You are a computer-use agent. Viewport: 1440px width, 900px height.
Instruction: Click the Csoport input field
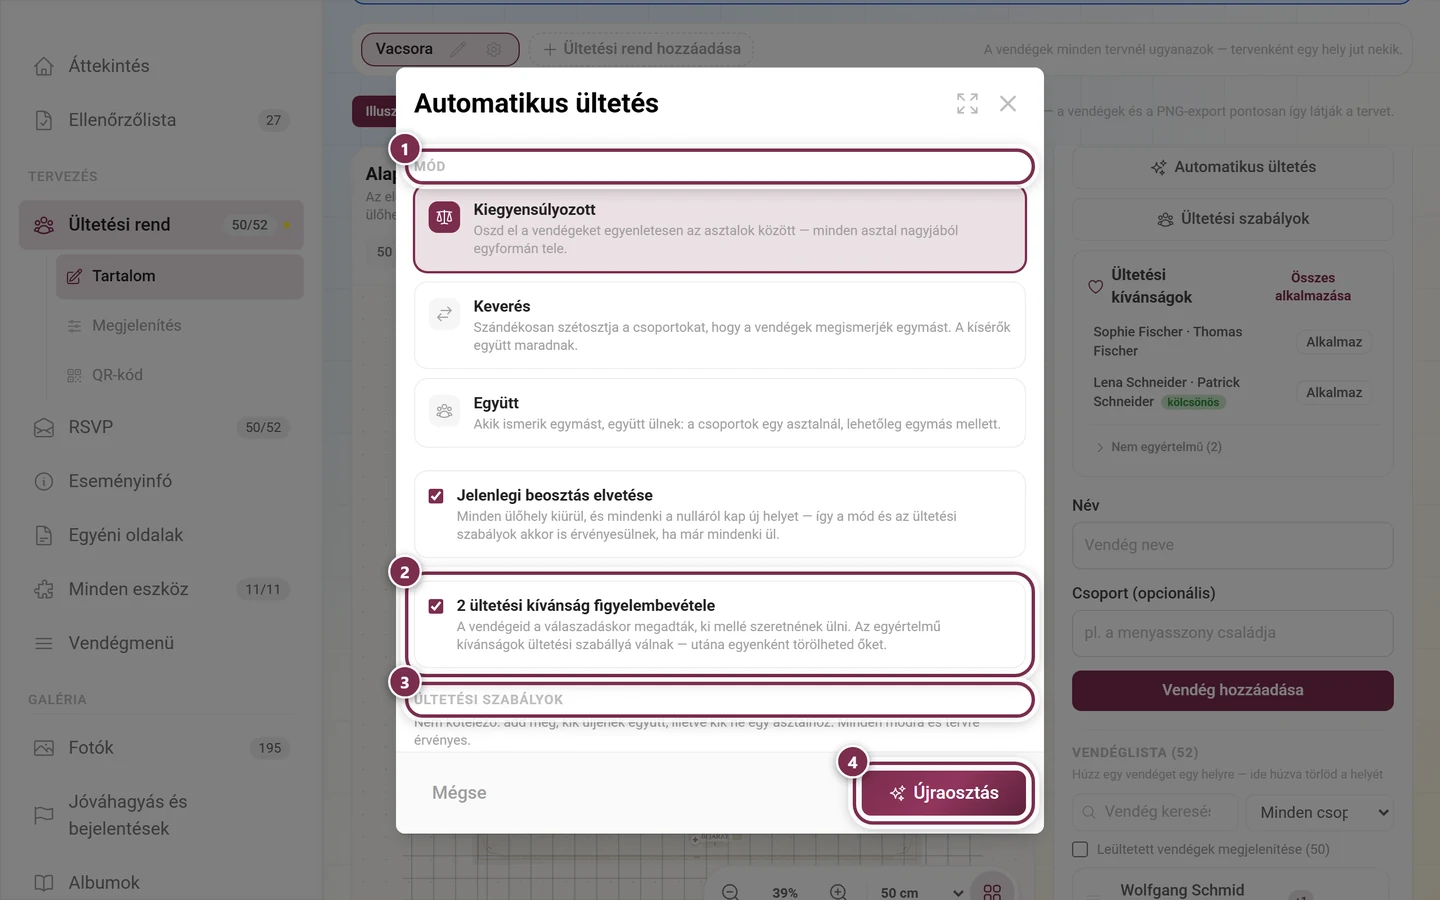(1233, 633)
